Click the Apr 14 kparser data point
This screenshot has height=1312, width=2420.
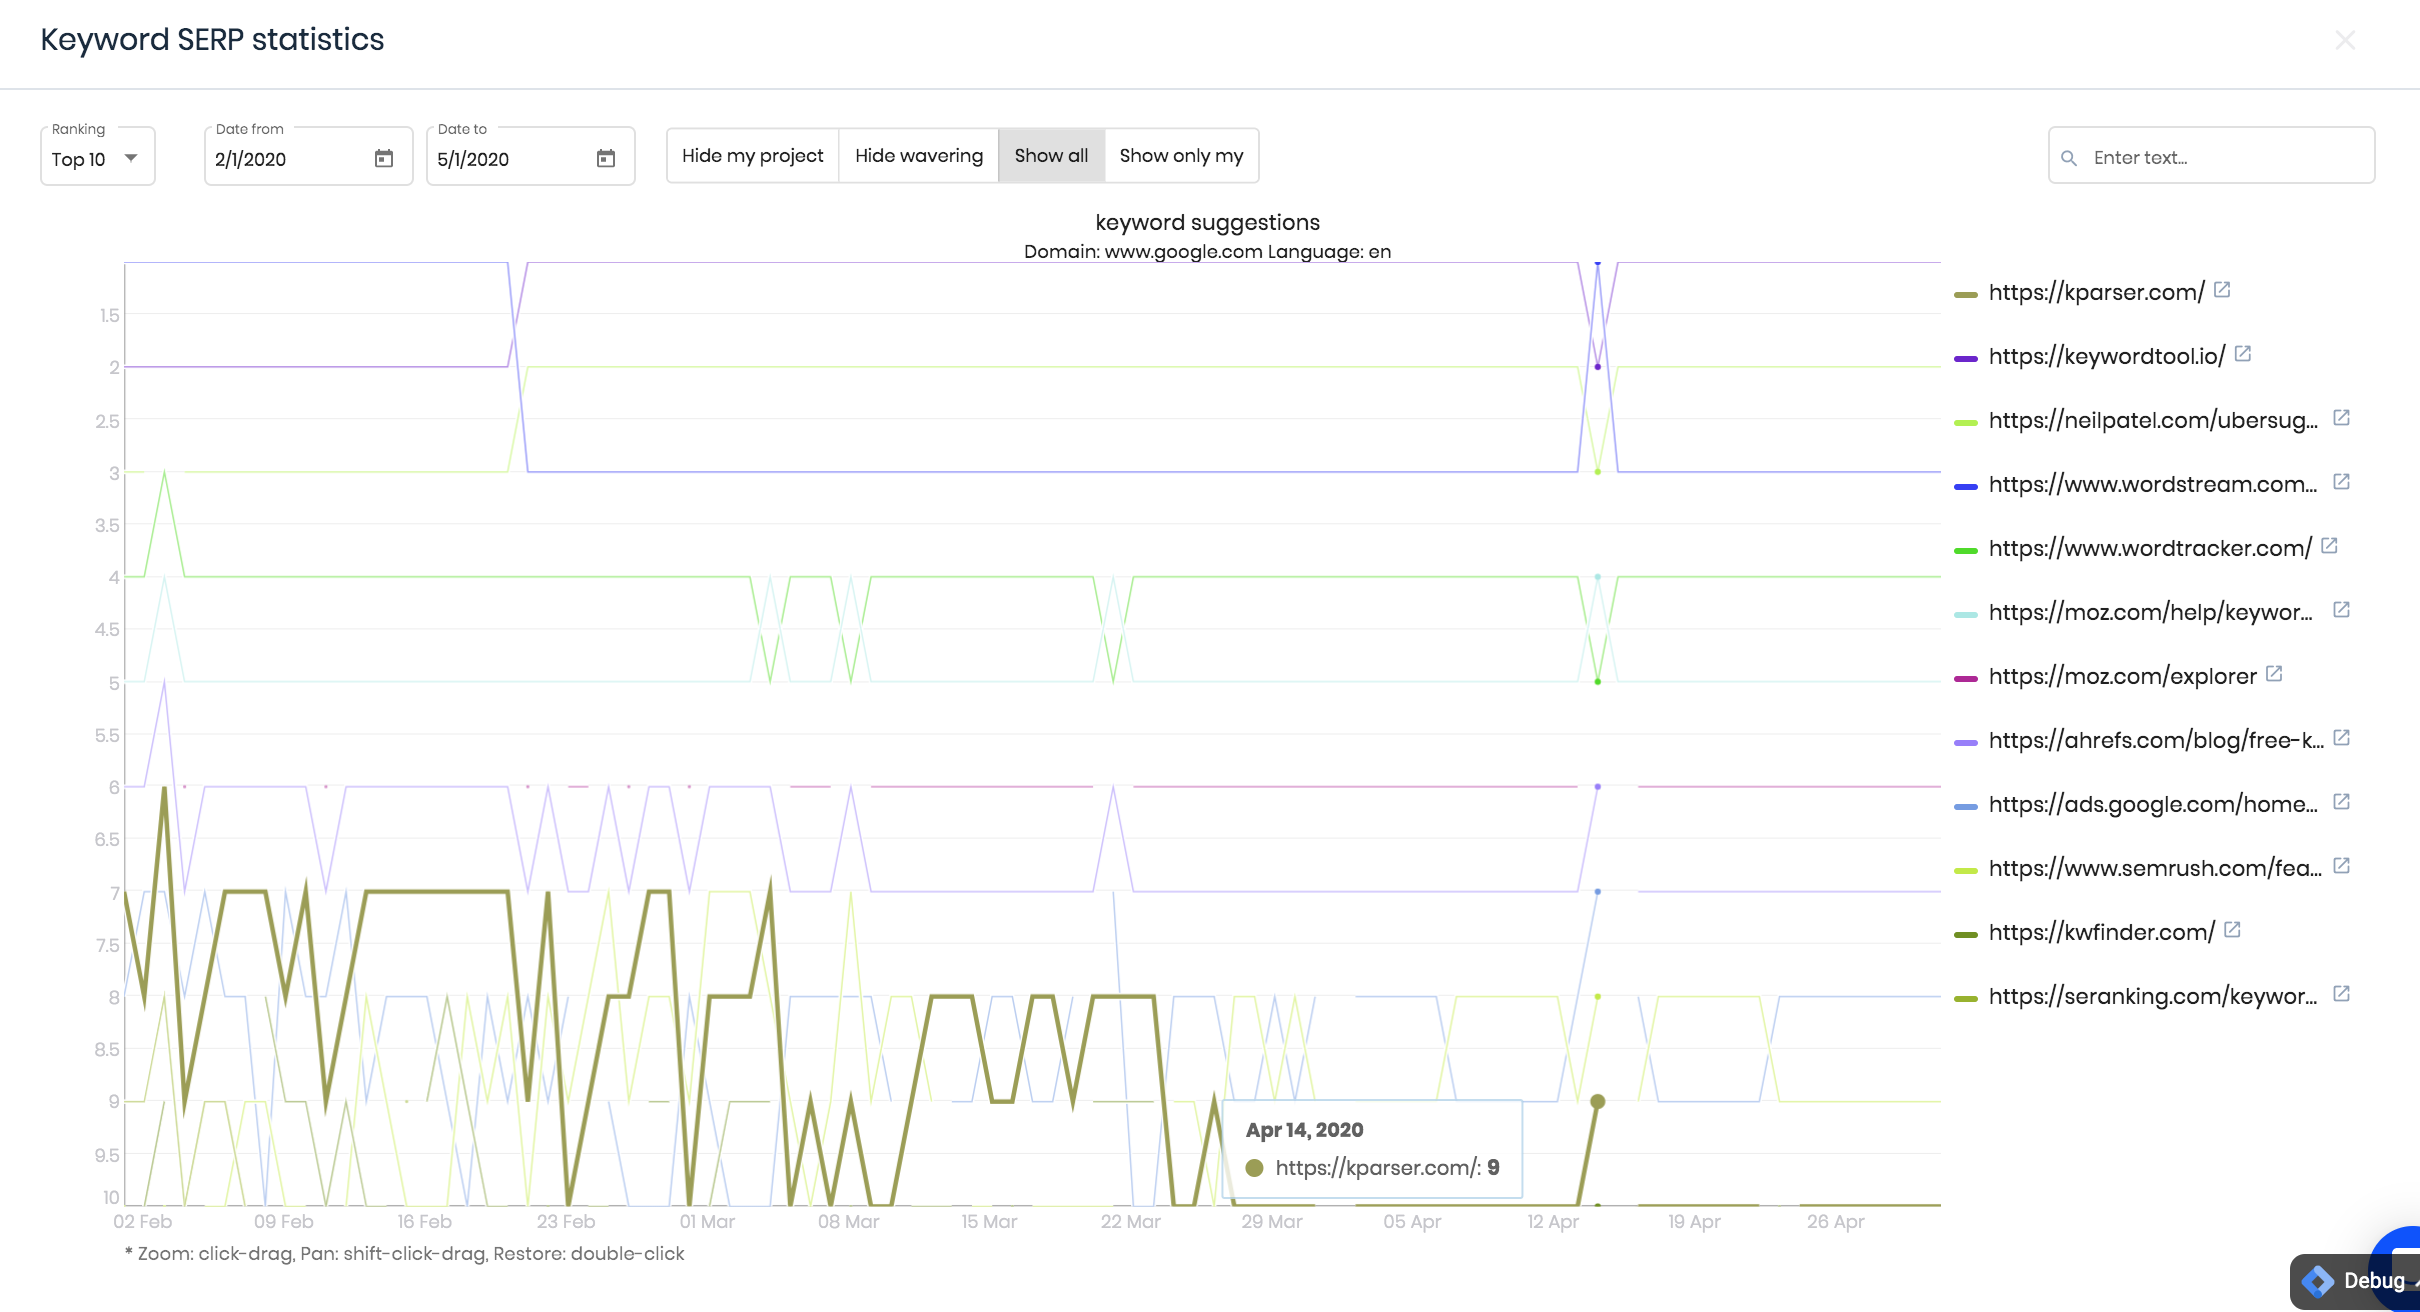tap(1598, 1101)
